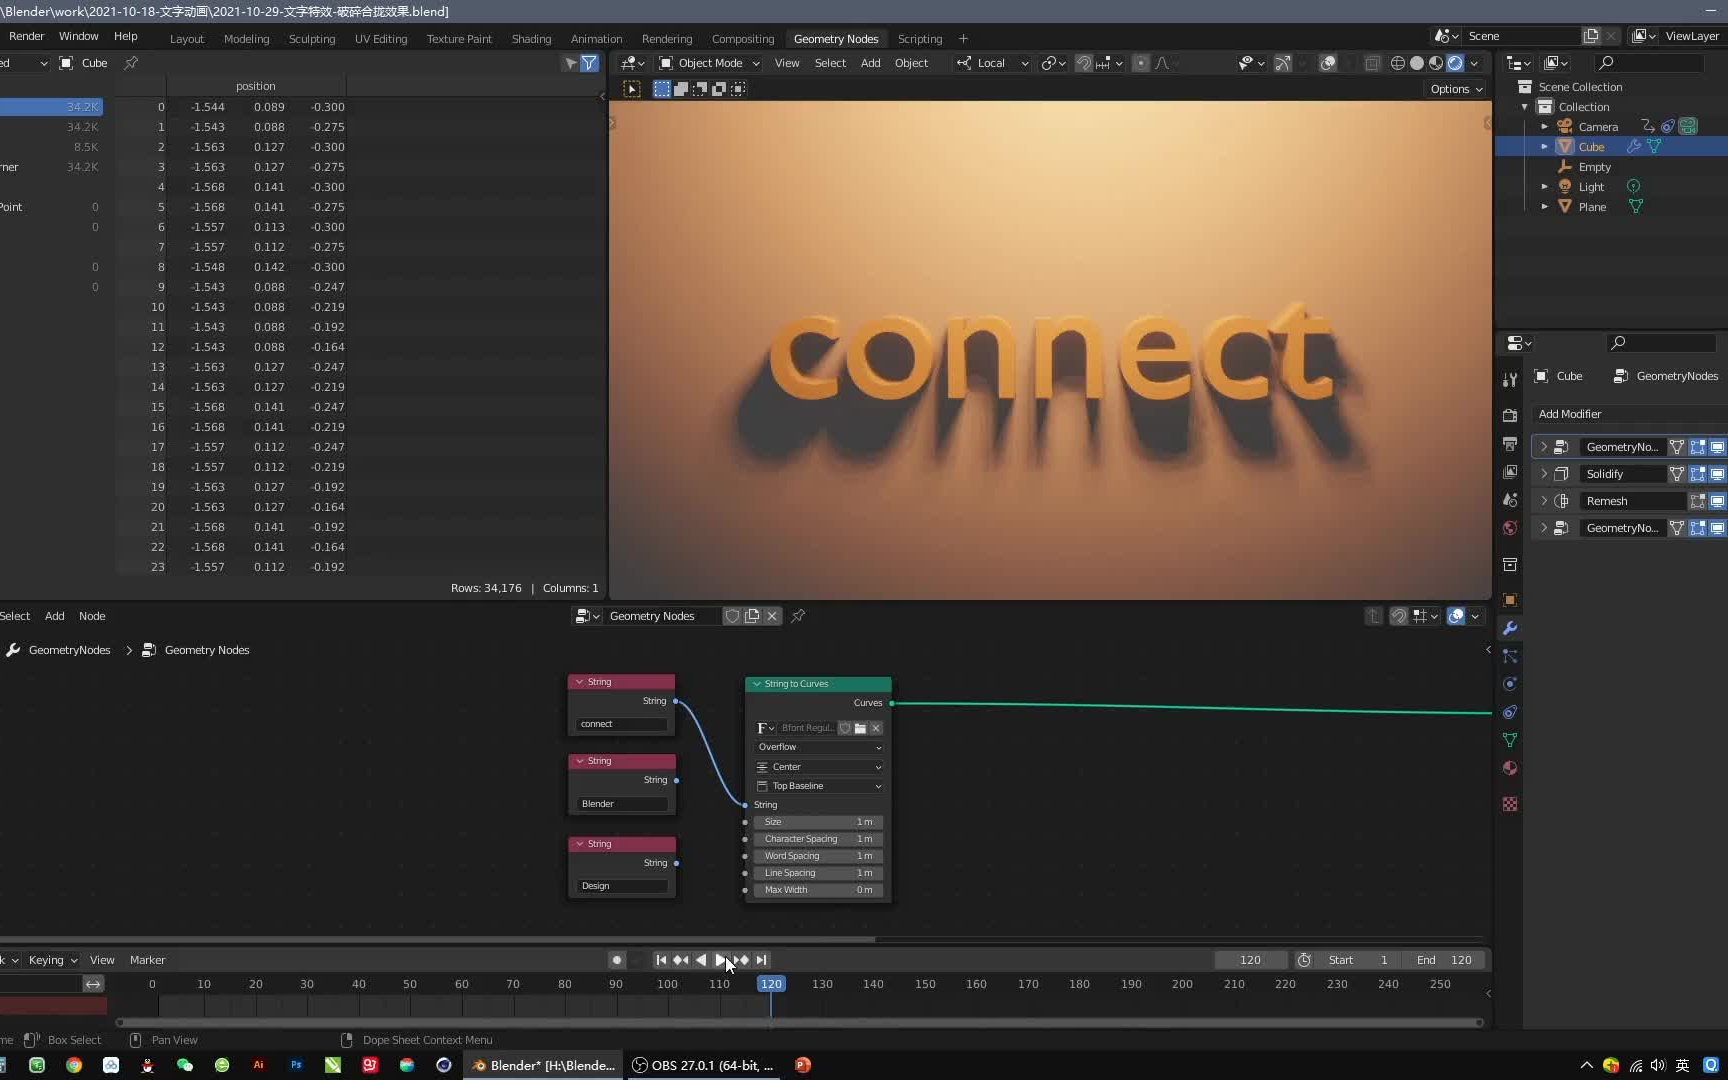Toggle edit mode display for Remesh modifier

(x=1697, y=501)
